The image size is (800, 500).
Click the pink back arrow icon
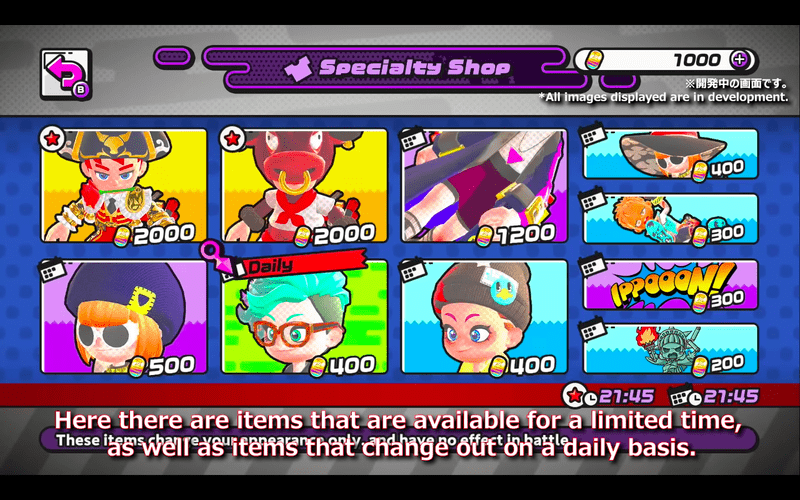[66, 74]
